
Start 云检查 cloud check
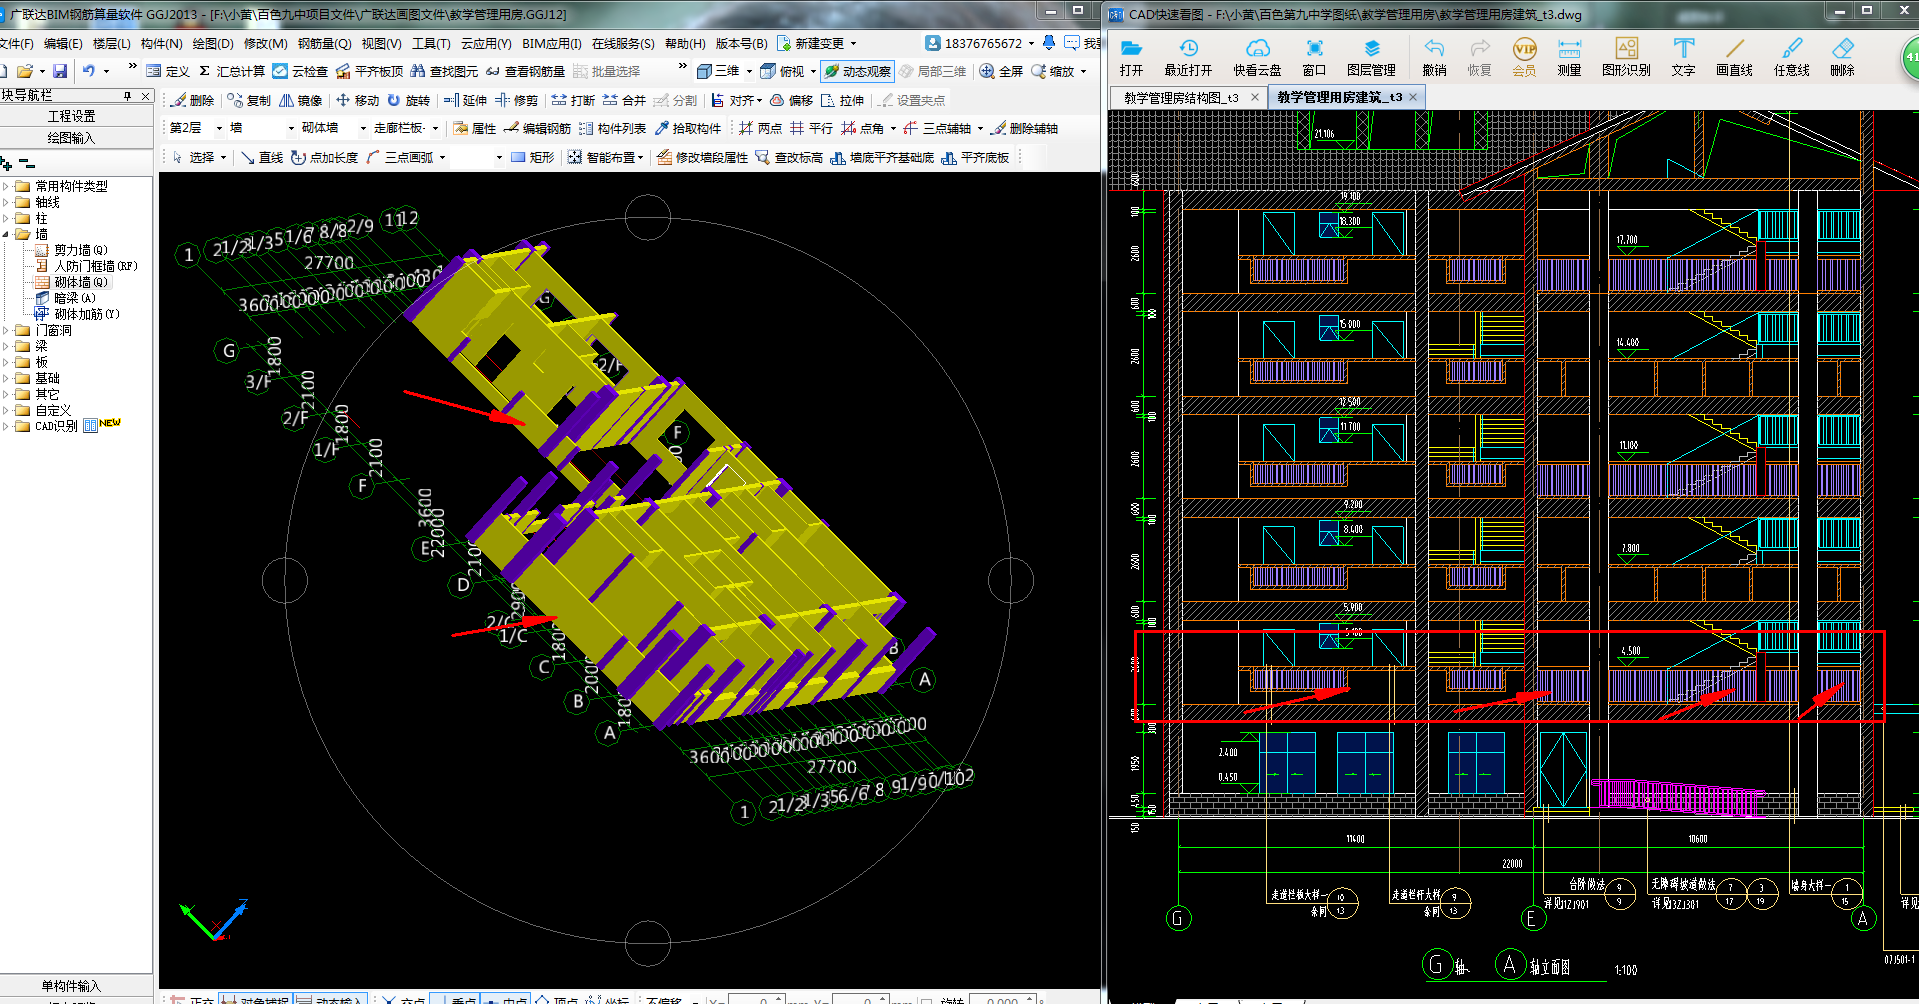click(301, 71)
